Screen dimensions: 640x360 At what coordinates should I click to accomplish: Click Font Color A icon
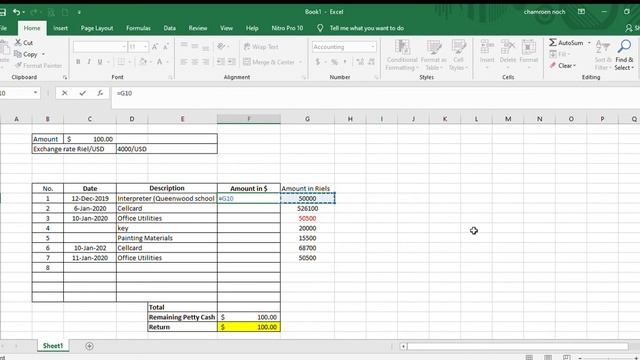coord(160,62)
